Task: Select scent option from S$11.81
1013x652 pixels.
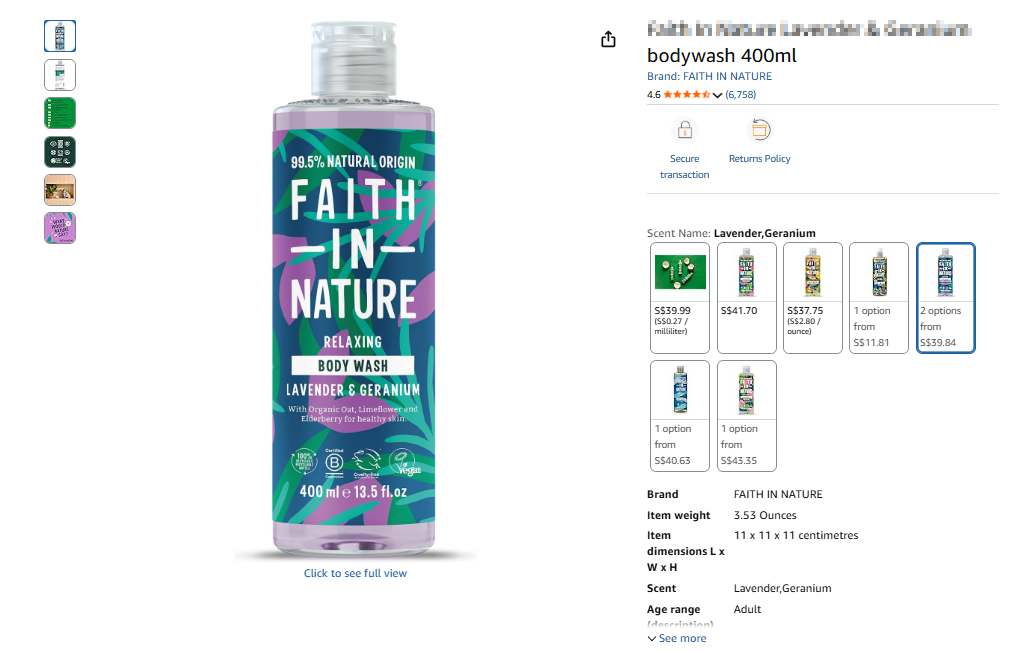Action: point(879,298)
